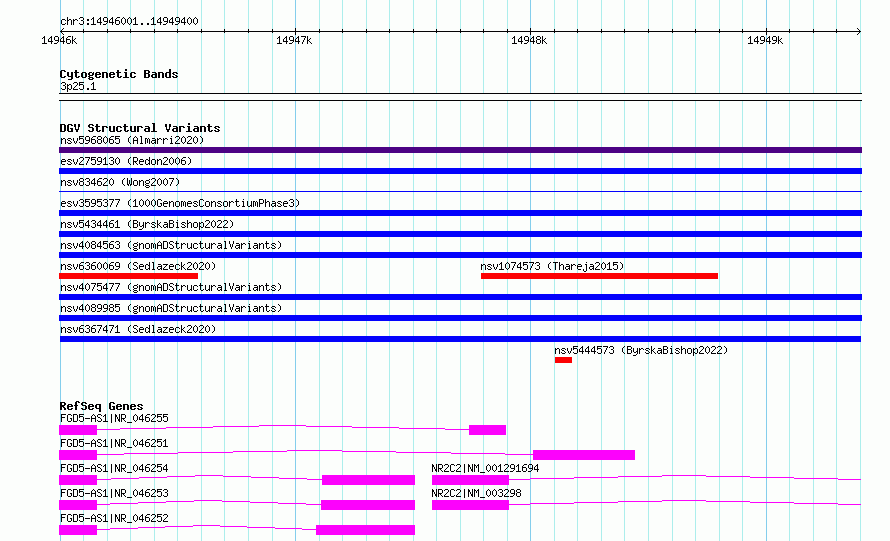This screenshot has height=541, width=890.
Task: Open the NR2C2|NM_003298 transcript label
Action: [476, 493]
